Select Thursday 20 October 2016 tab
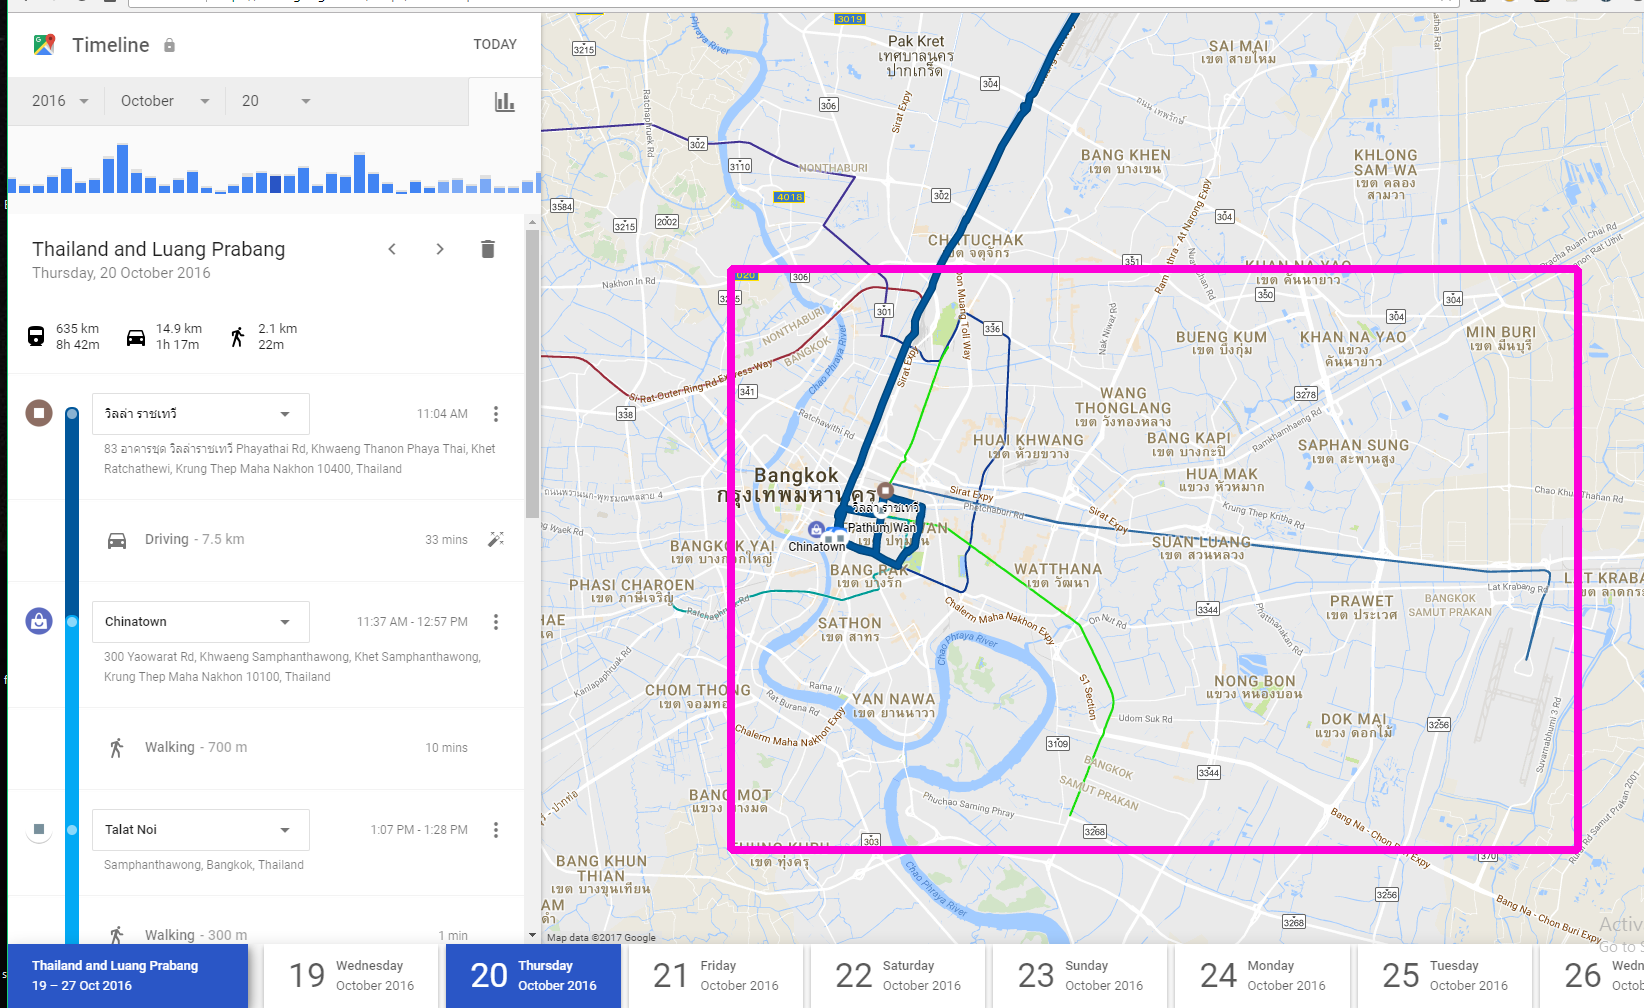Screen dimensions: 1644x1008 coord(533,976)
